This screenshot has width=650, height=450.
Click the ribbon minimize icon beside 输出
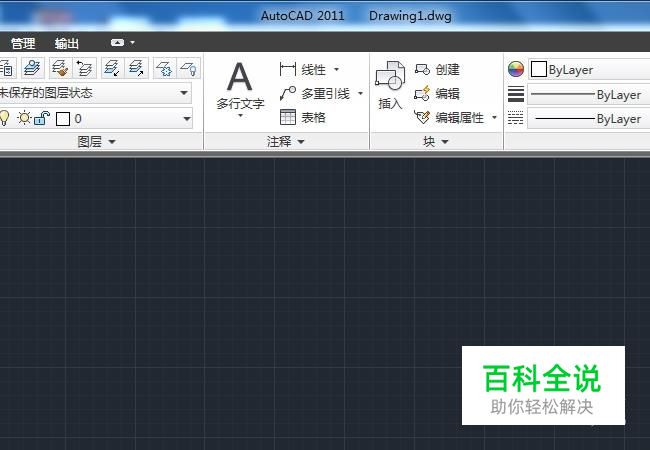[x=117, y=42]
